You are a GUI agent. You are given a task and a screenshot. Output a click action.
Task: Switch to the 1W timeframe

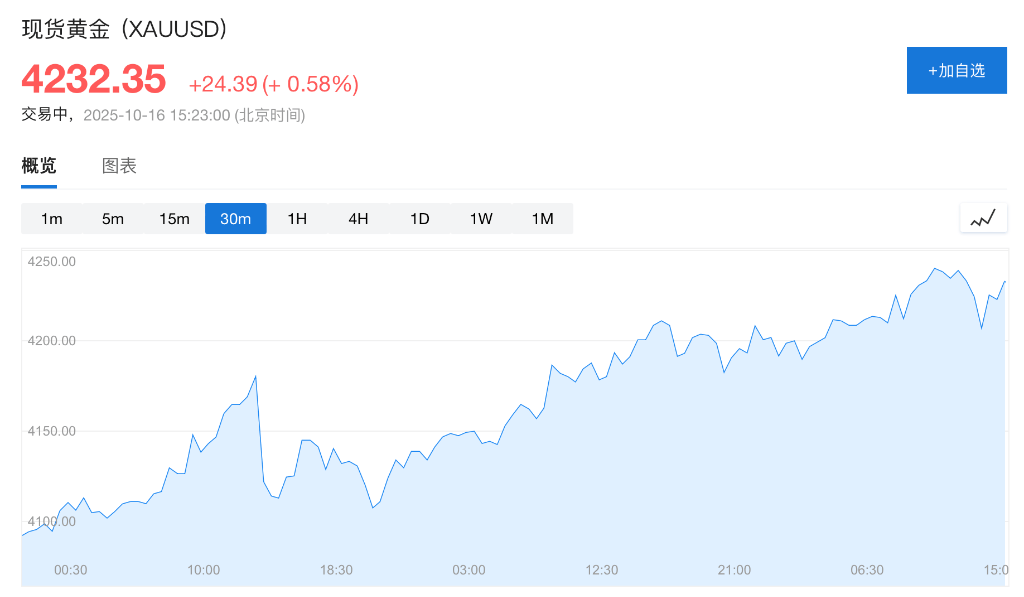[481, 218]
